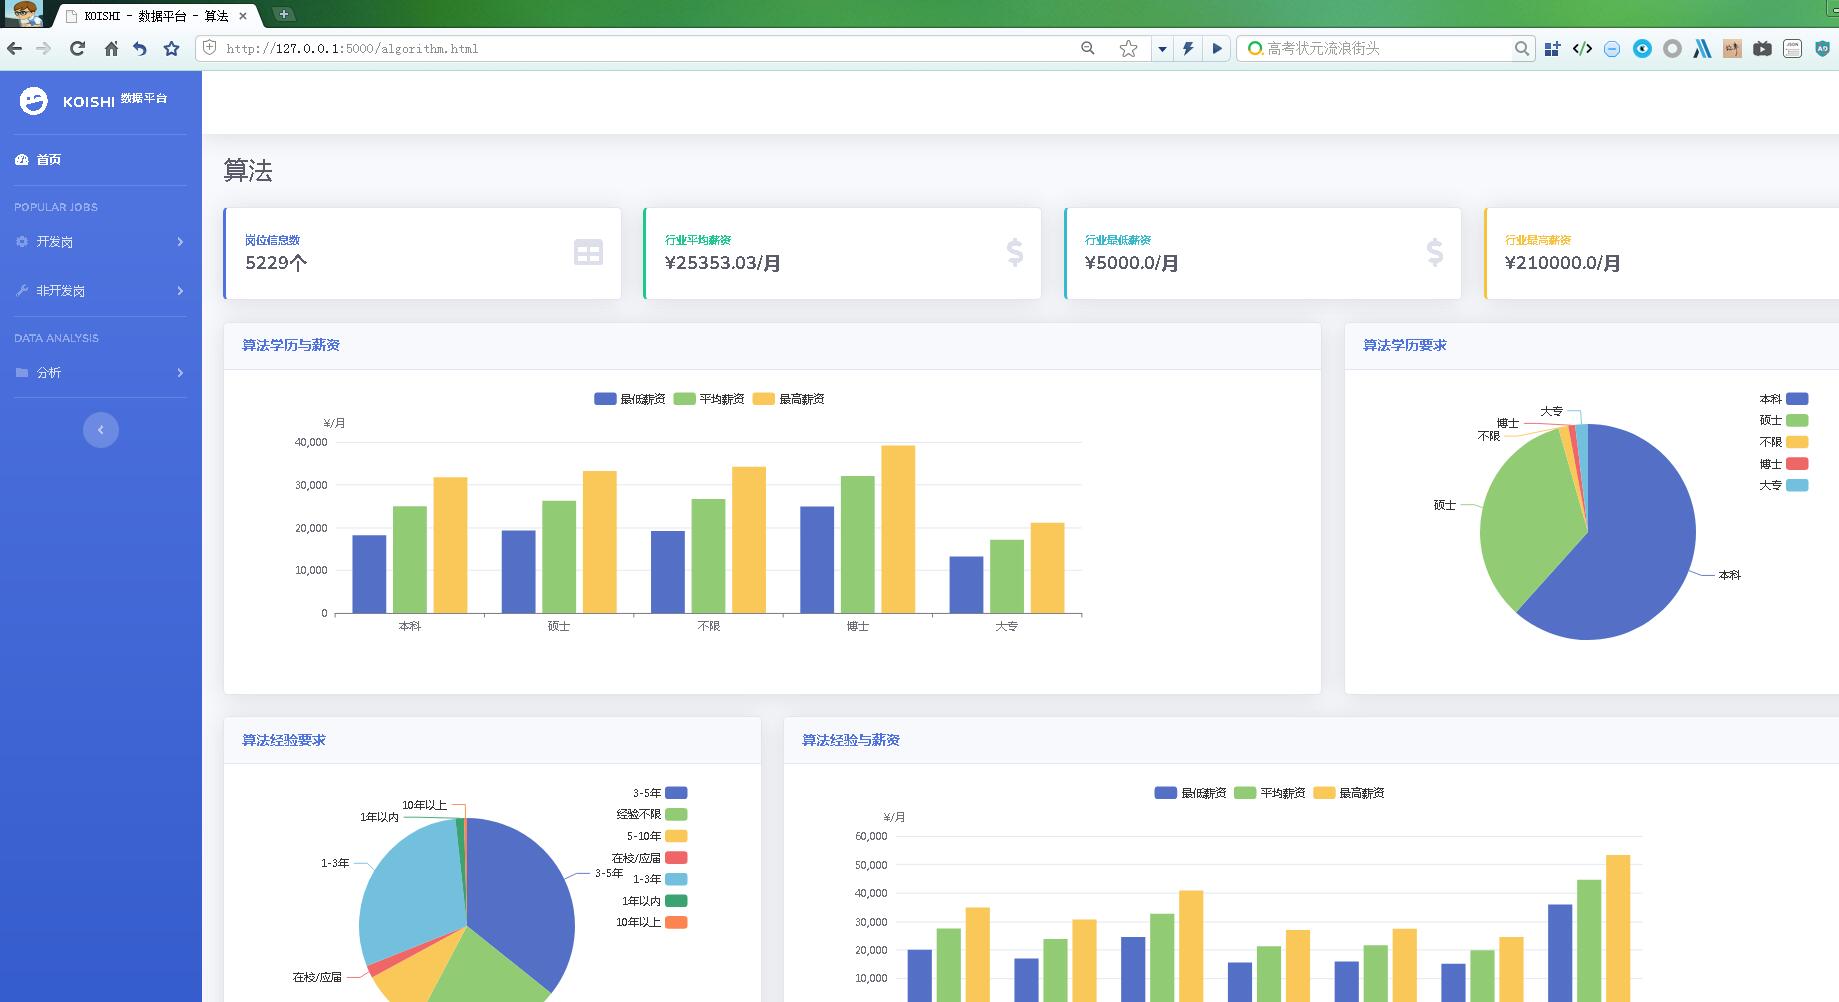The image size is (1839, 1002).
Task: Toggle 本科 legend entry in 算法学历要求 pie
Action: 1783,399
